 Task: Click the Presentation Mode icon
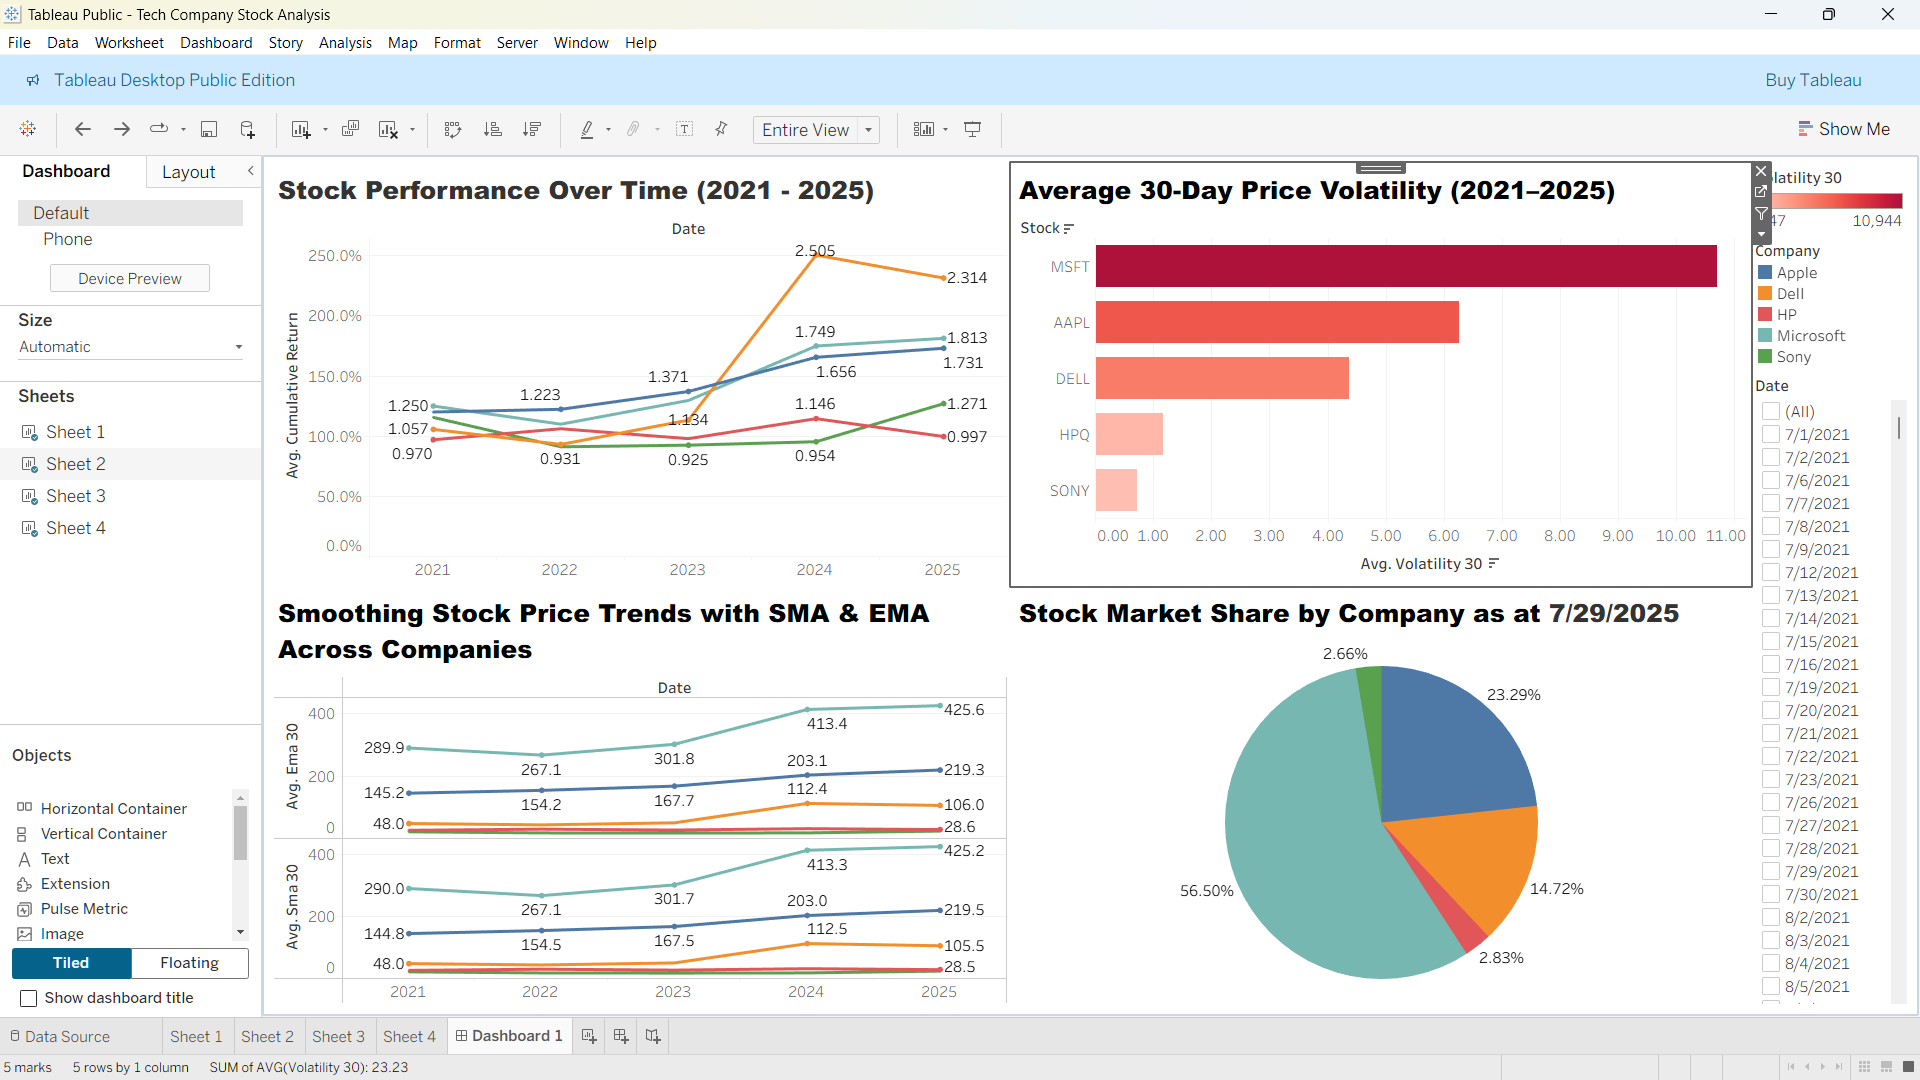click(x=972, y=129)
